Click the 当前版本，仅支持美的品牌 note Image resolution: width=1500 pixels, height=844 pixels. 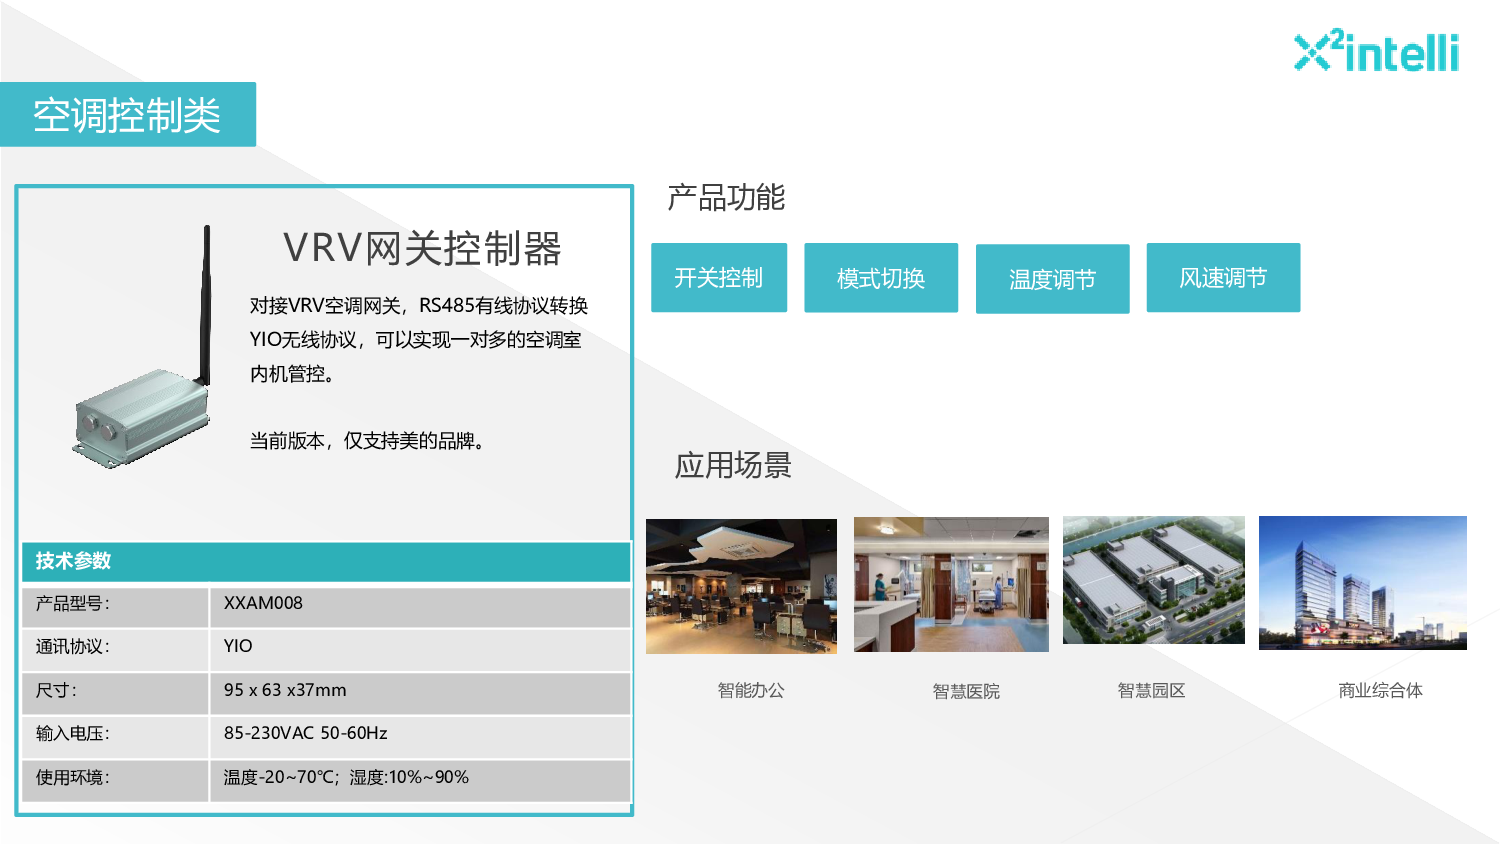pos(368,441)
